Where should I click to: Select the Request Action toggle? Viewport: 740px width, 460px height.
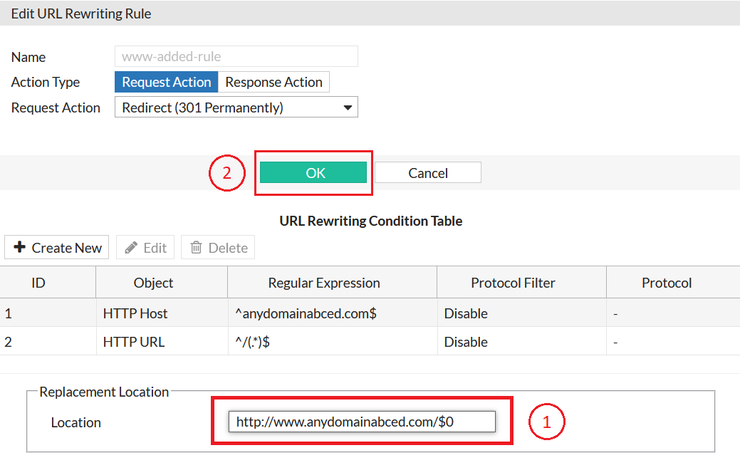point(167,82)
